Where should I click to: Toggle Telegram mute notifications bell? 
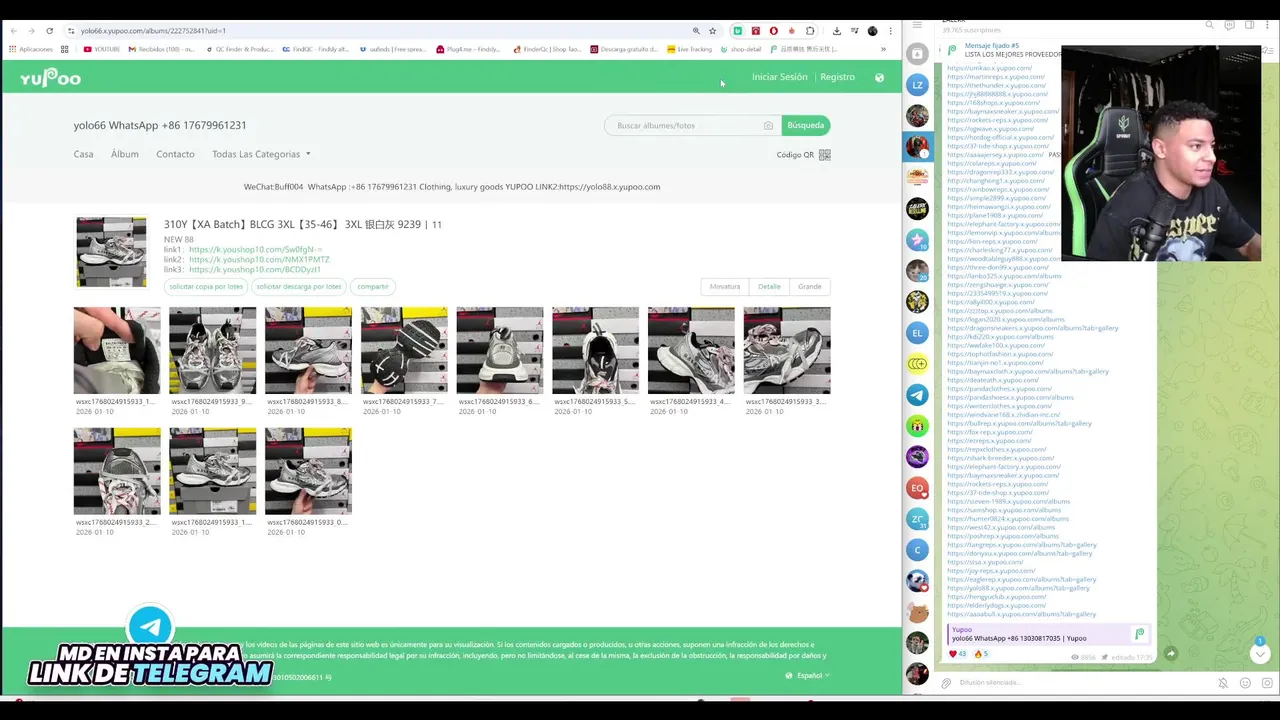pyautogui.click(x=1223, y=683)
